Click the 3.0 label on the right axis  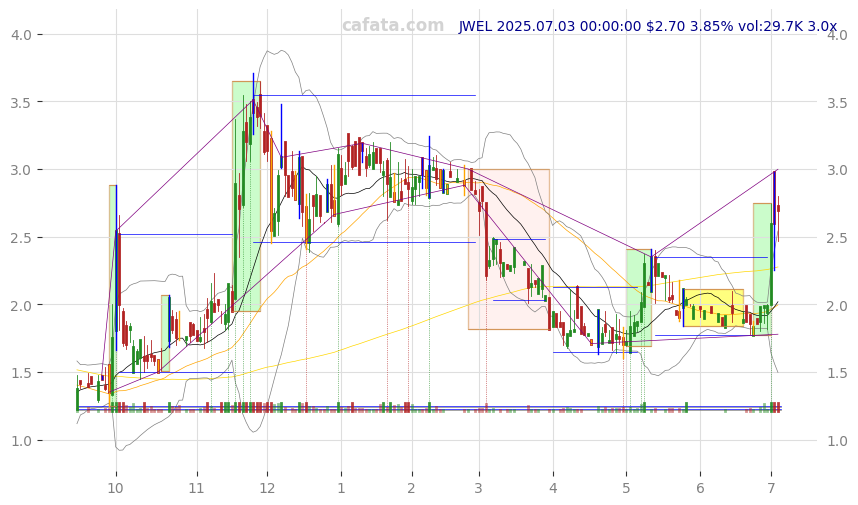tap(837, 170)
